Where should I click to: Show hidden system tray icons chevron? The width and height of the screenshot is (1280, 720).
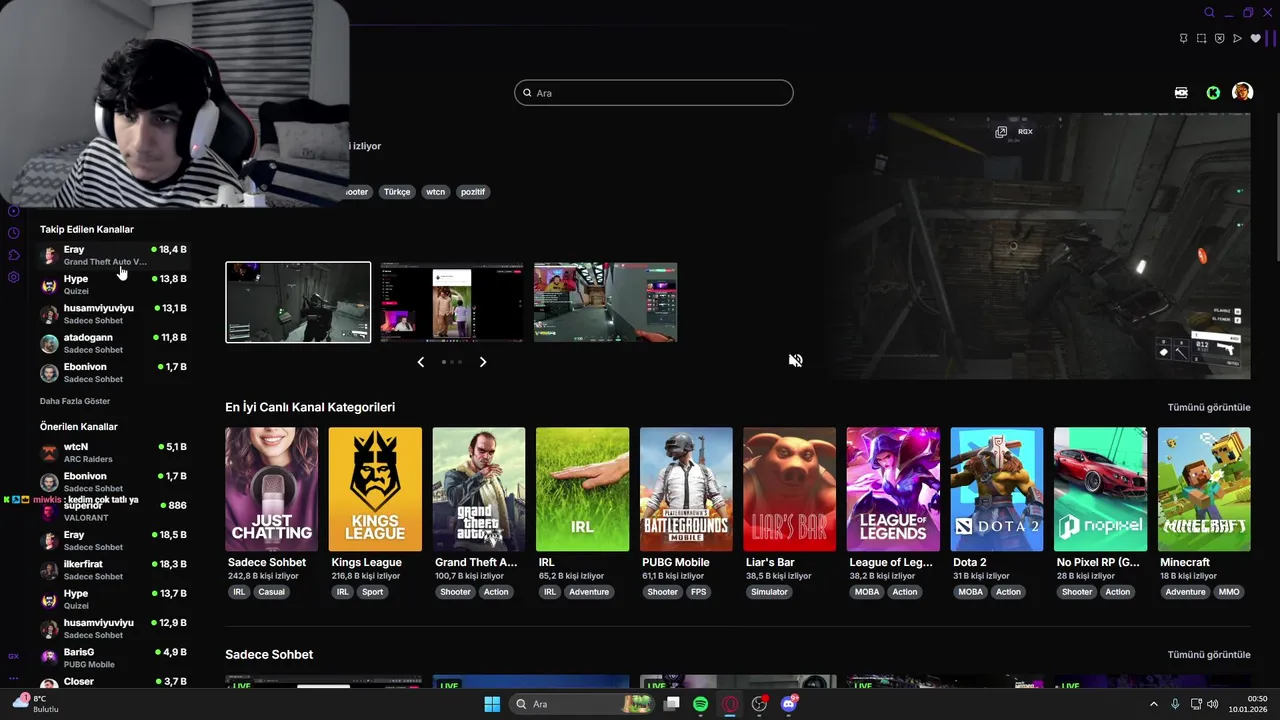(x=1153, y=704)
